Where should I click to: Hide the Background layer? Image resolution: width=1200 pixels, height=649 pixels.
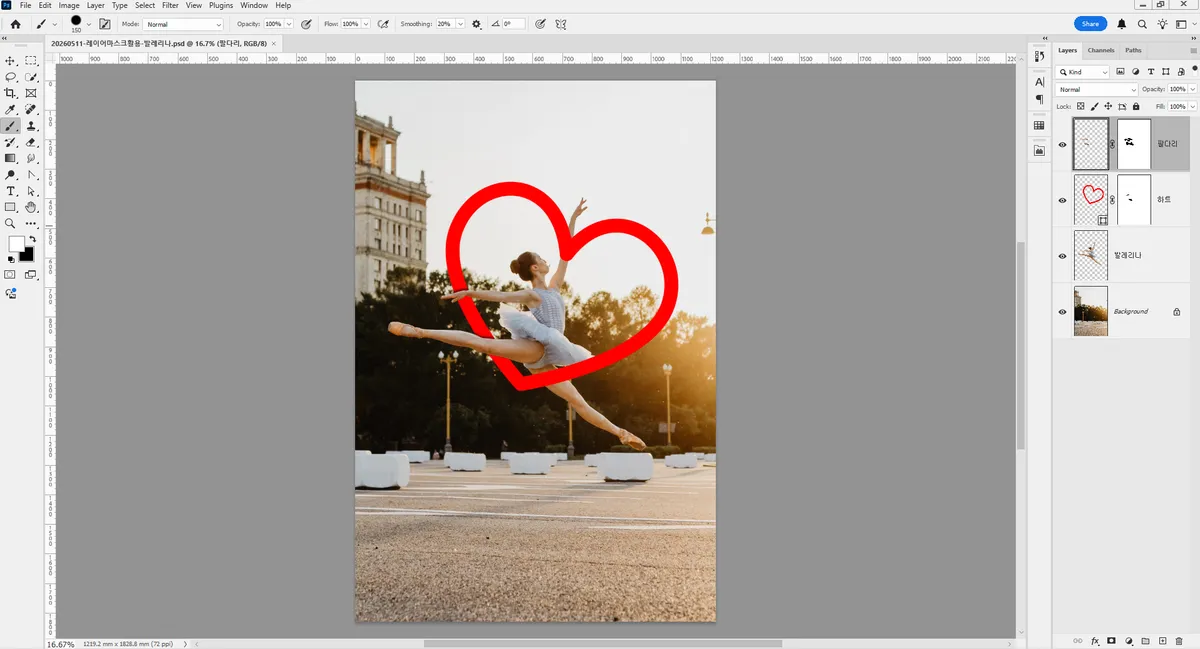tap(1062, 312)
